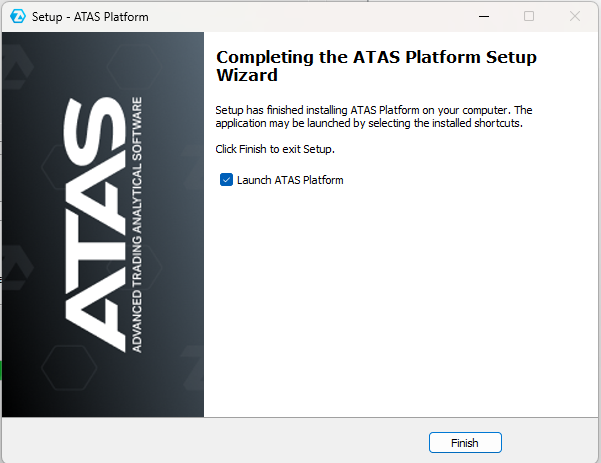Close the ATAS Platform Setup window
The height and width of the screenshot is (463, 601).
click(575, 16)
